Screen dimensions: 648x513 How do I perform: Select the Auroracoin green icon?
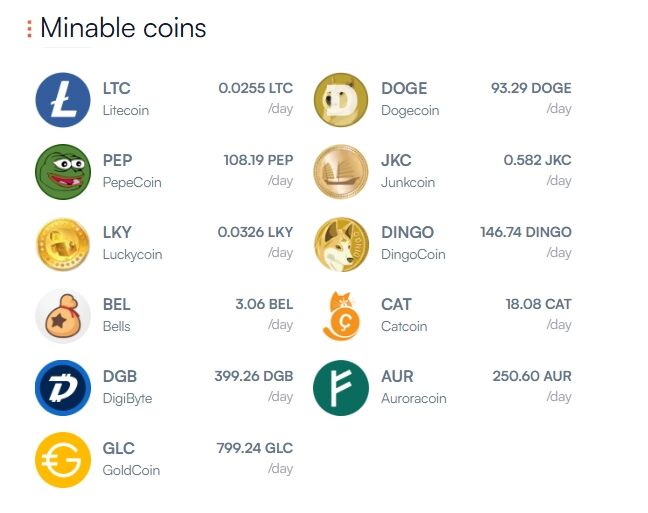click(341, 387)
